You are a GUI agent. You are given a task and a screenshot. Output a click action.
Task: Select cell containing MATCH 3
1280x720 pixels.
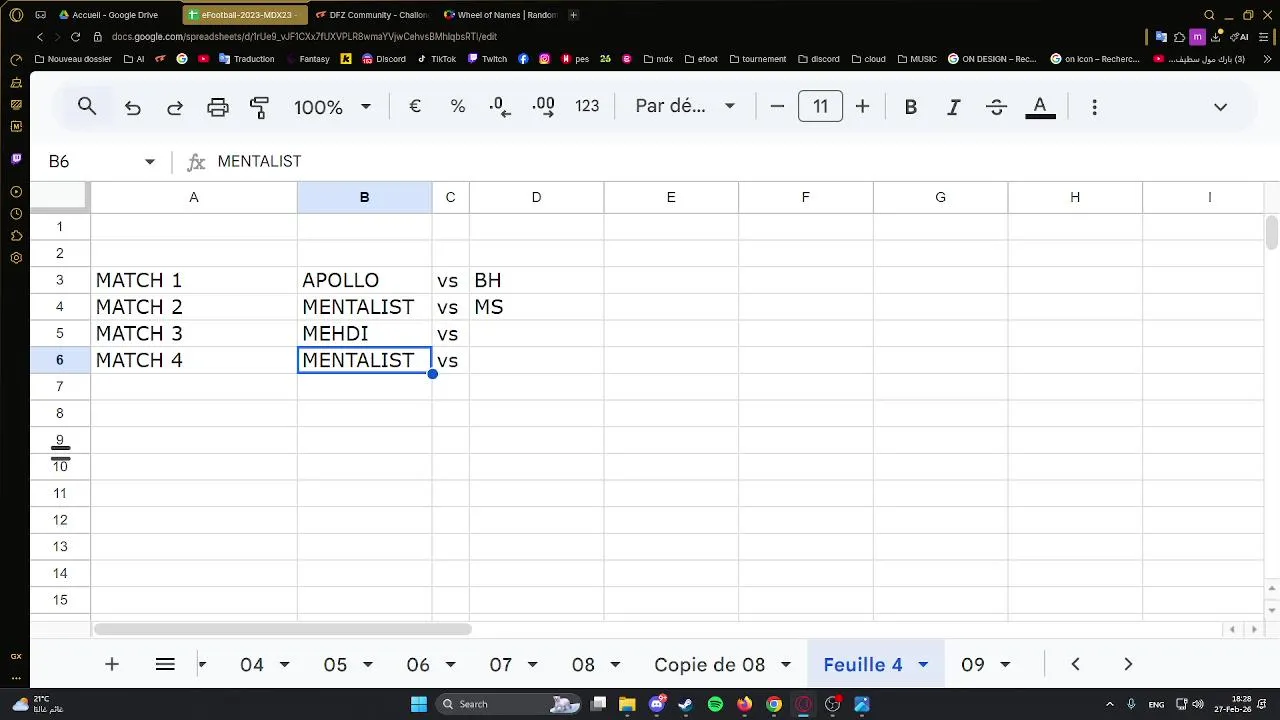pos(194,334)
